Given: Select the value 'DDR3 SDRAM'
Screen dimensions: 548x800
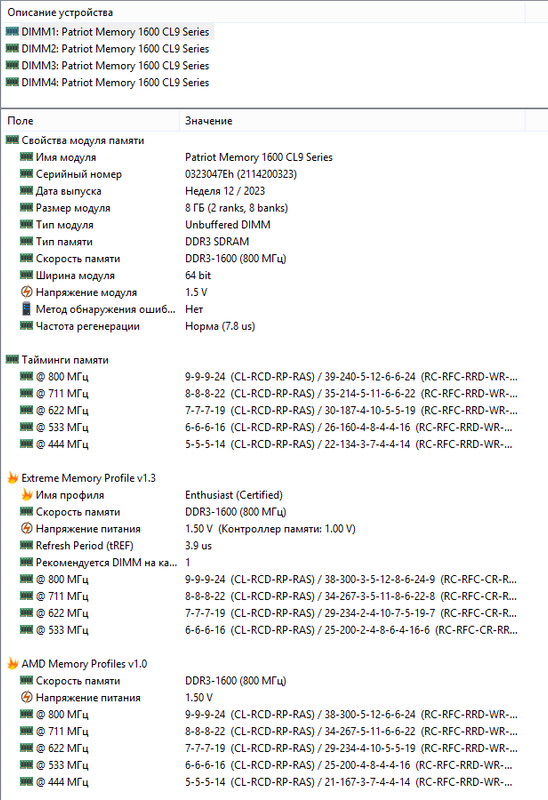Looking at the screenshot, I should coord(217,241).
